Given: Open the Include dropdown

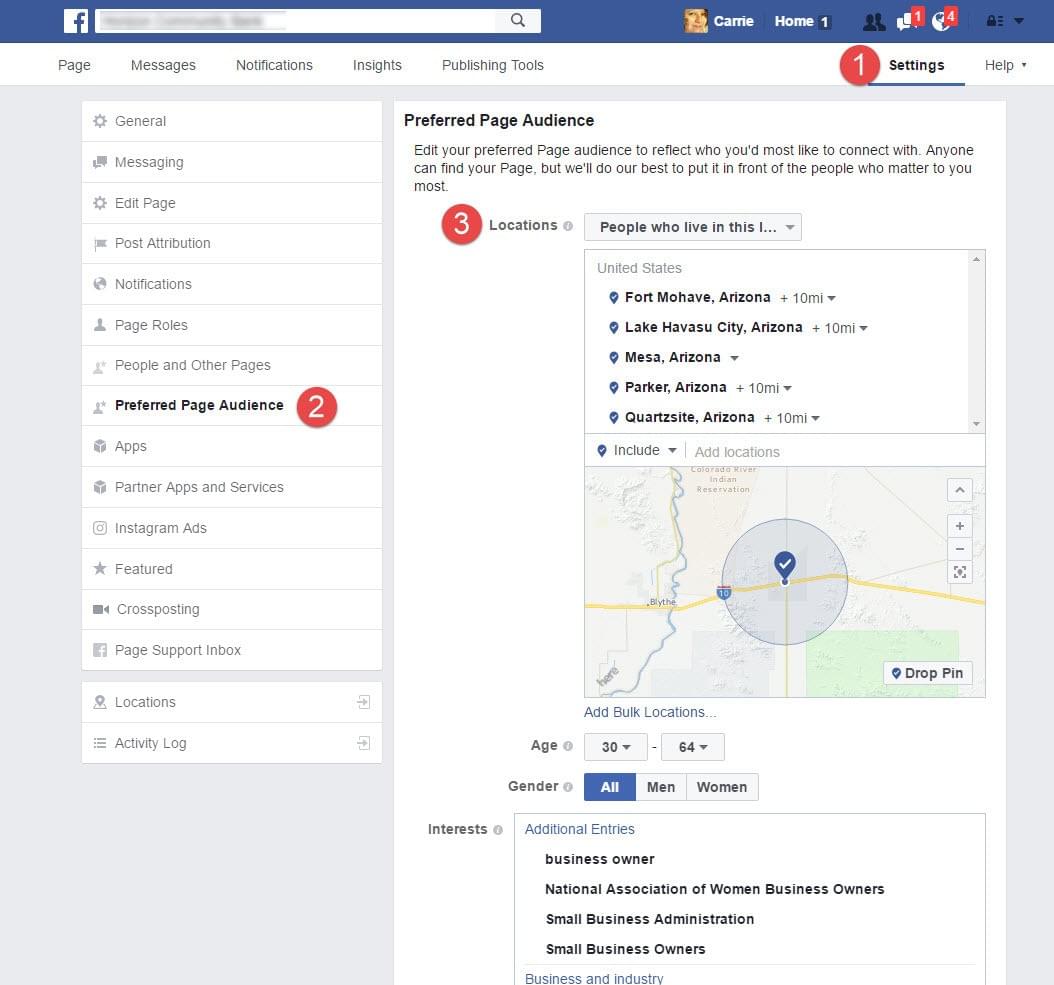Looking at the screenshot, I should pyautogui.click(x=637, y=450).
